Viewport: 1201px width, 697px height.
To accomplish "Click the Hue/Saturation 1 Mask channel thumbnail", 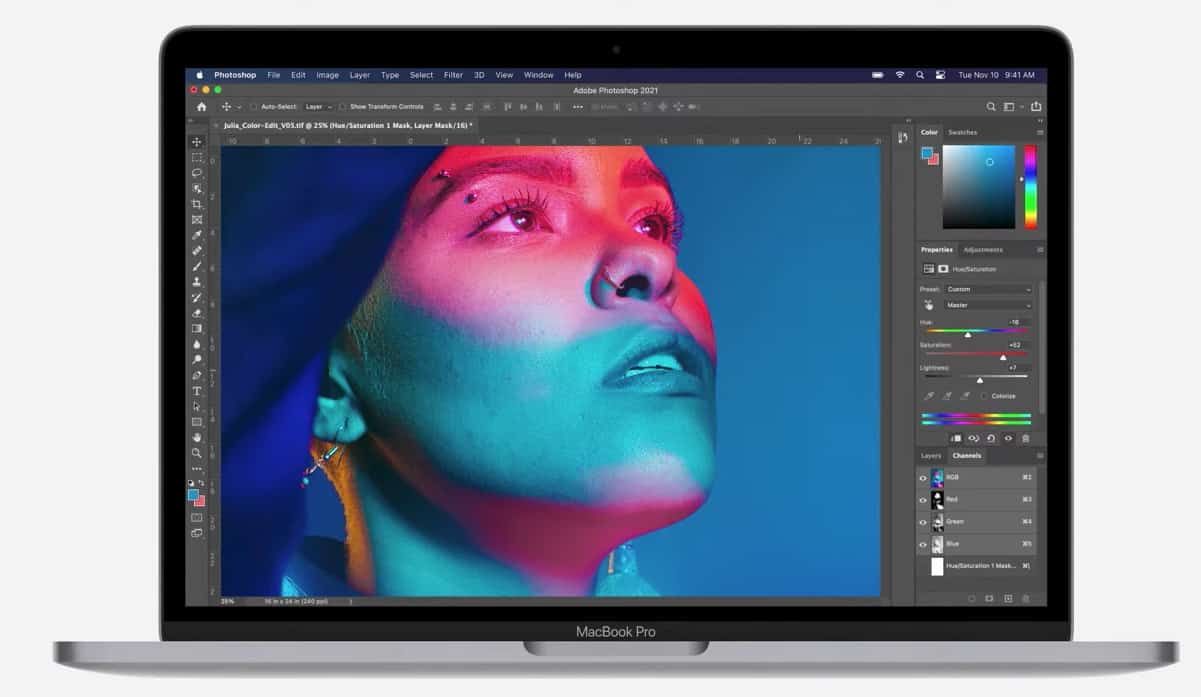I will (x=937, y=566).
